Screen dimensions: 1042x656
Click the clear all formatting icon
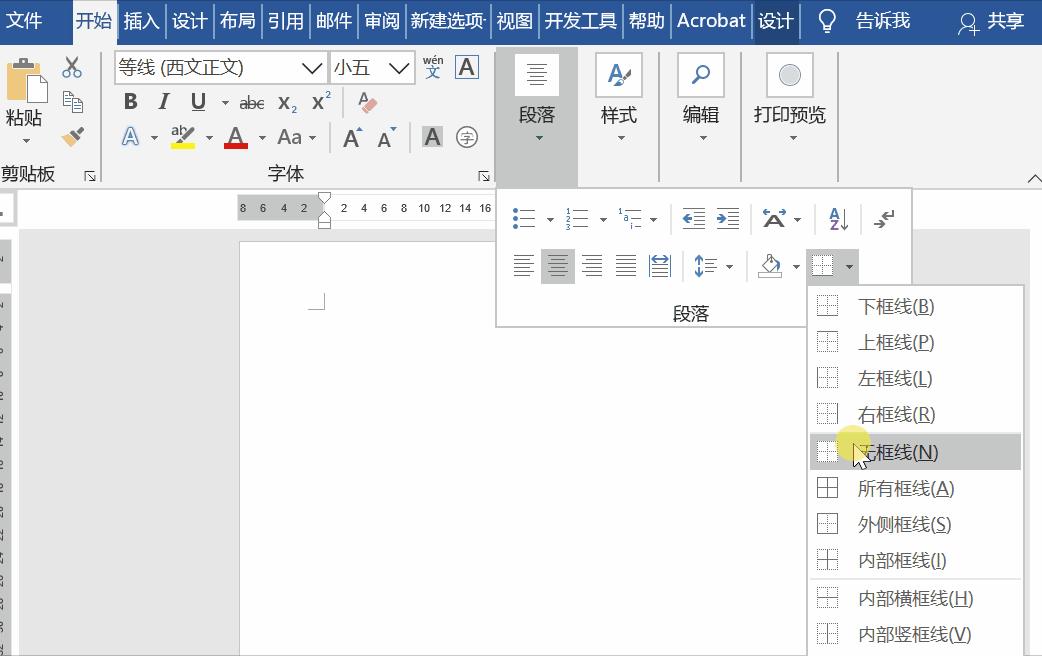click(x=365, y=101)
